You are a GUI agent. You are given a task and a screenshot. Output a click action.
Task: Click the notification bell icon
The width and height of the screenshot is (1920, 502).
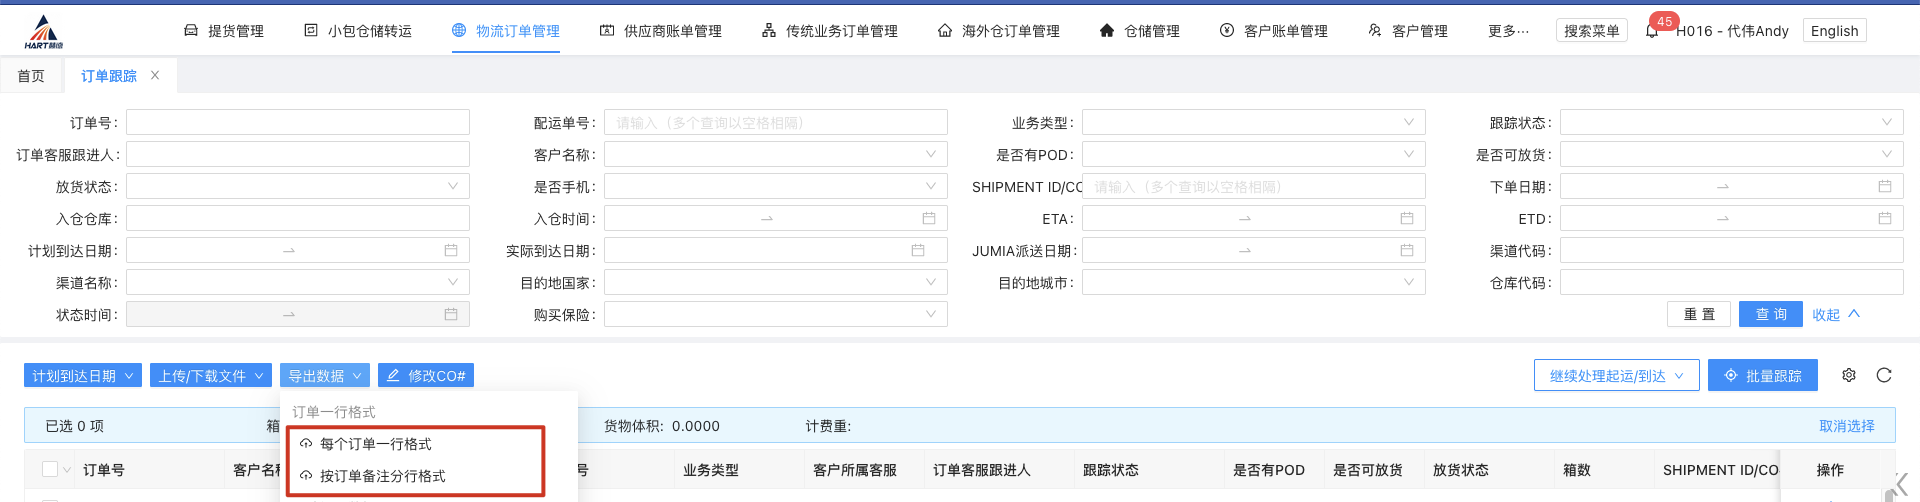tap(1652, 31)
